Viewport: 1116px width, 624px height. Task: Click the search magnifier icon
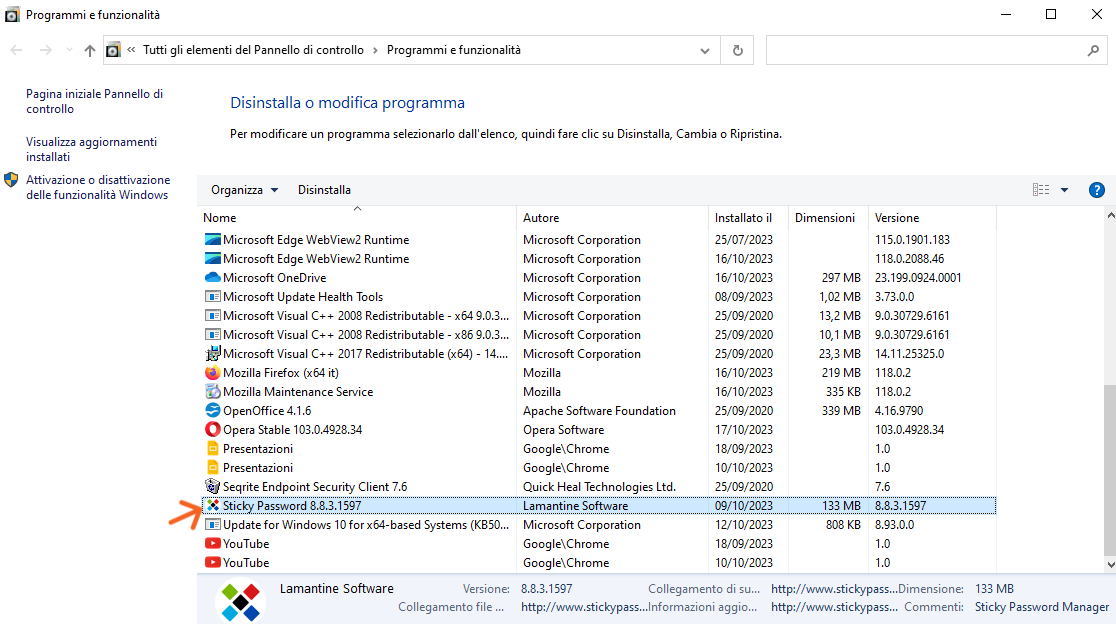click(1093, 51)
